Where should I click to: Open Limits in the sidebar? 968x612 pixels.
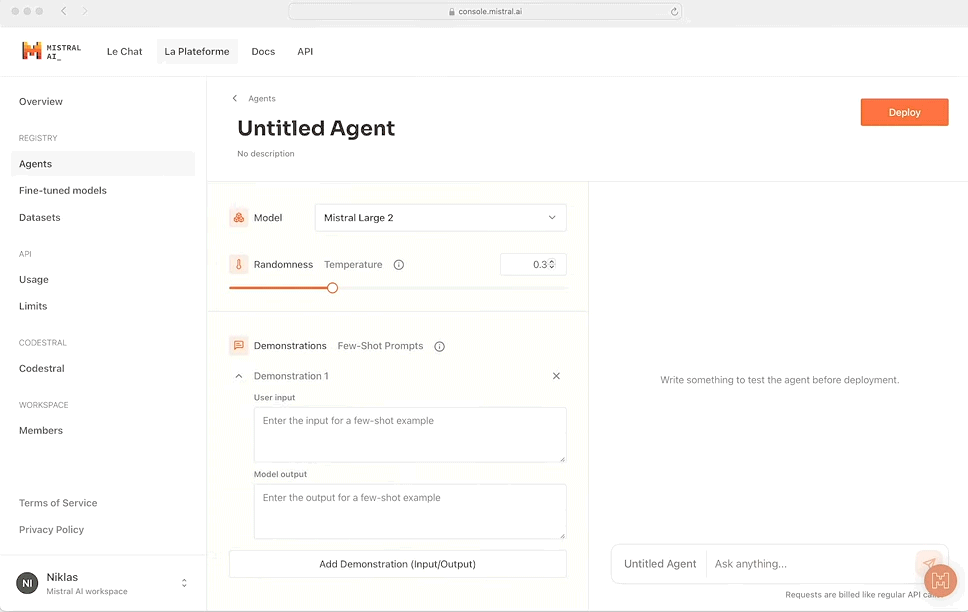(x=33, y=306)
